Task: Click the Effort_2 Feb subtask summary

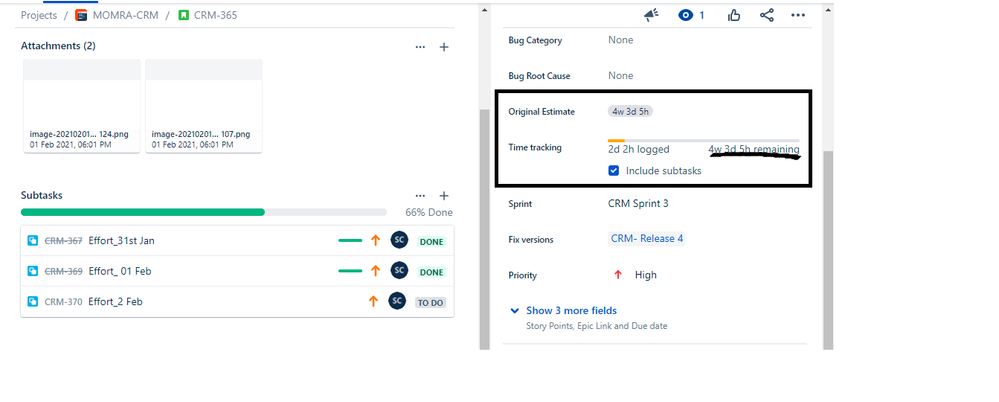Action: coord(115,302)
